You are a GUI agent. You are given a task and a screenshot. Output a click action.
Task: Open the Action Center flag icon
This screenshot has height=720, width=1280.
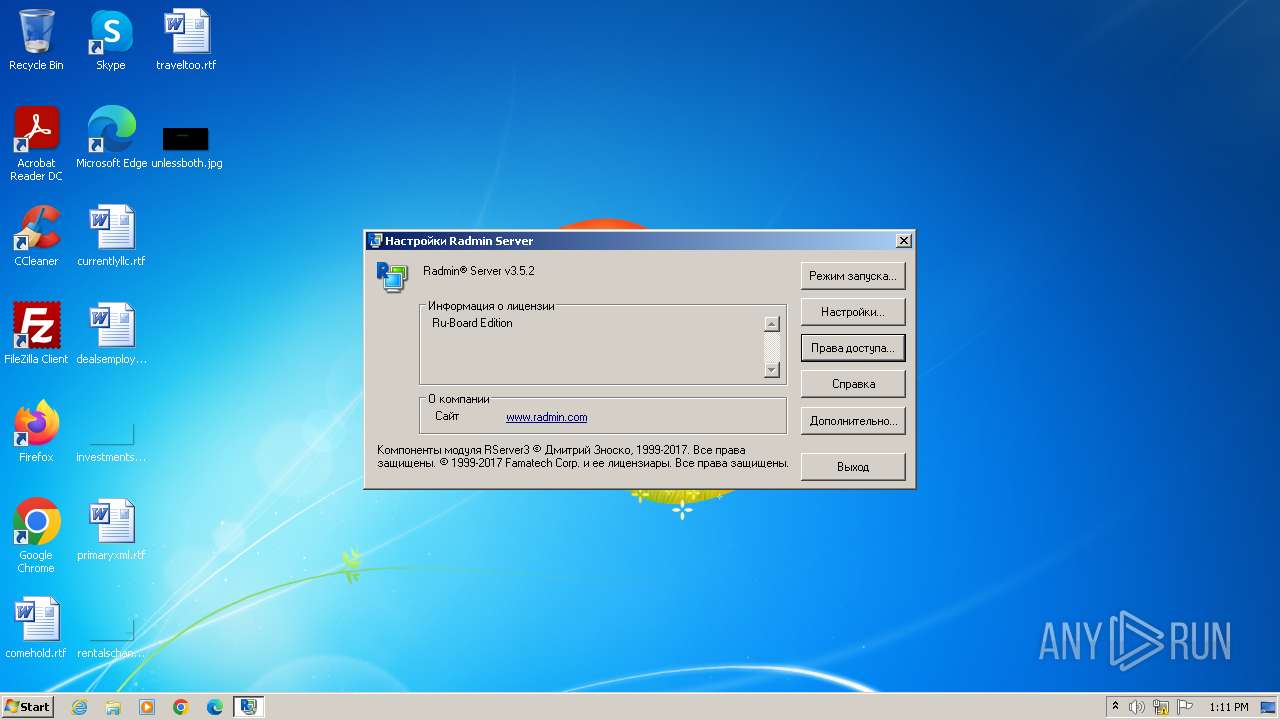[x=1185, y=707]
